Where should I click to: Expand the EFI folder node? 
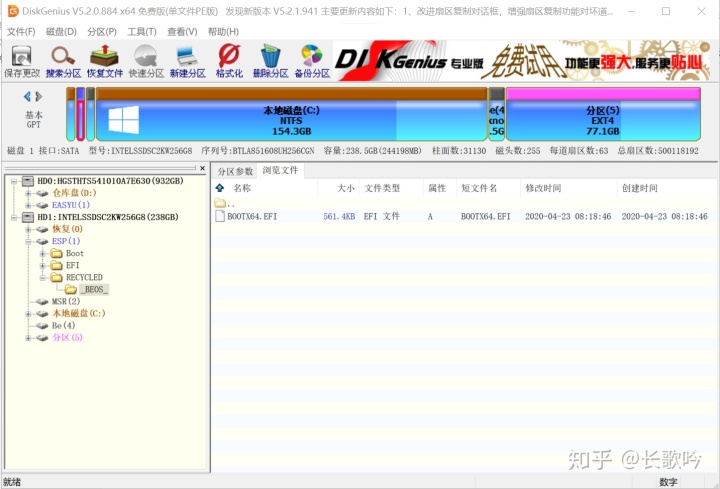42,265
